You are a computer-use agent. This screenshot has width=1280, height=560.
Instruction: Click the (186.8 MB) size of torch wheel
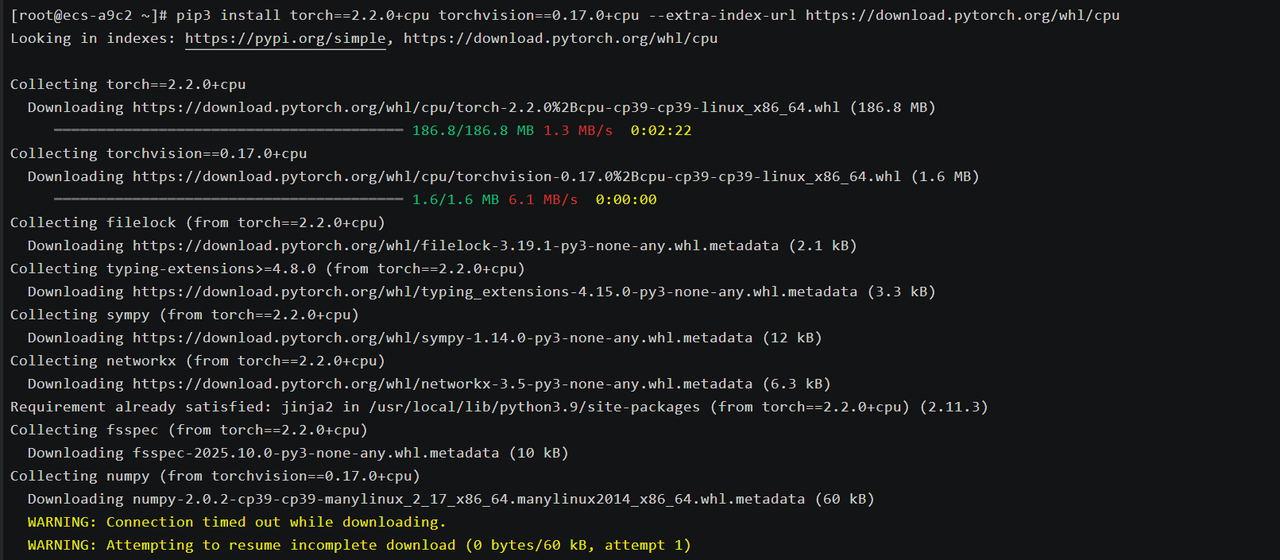pyautogui.click(x=893, y=108)
